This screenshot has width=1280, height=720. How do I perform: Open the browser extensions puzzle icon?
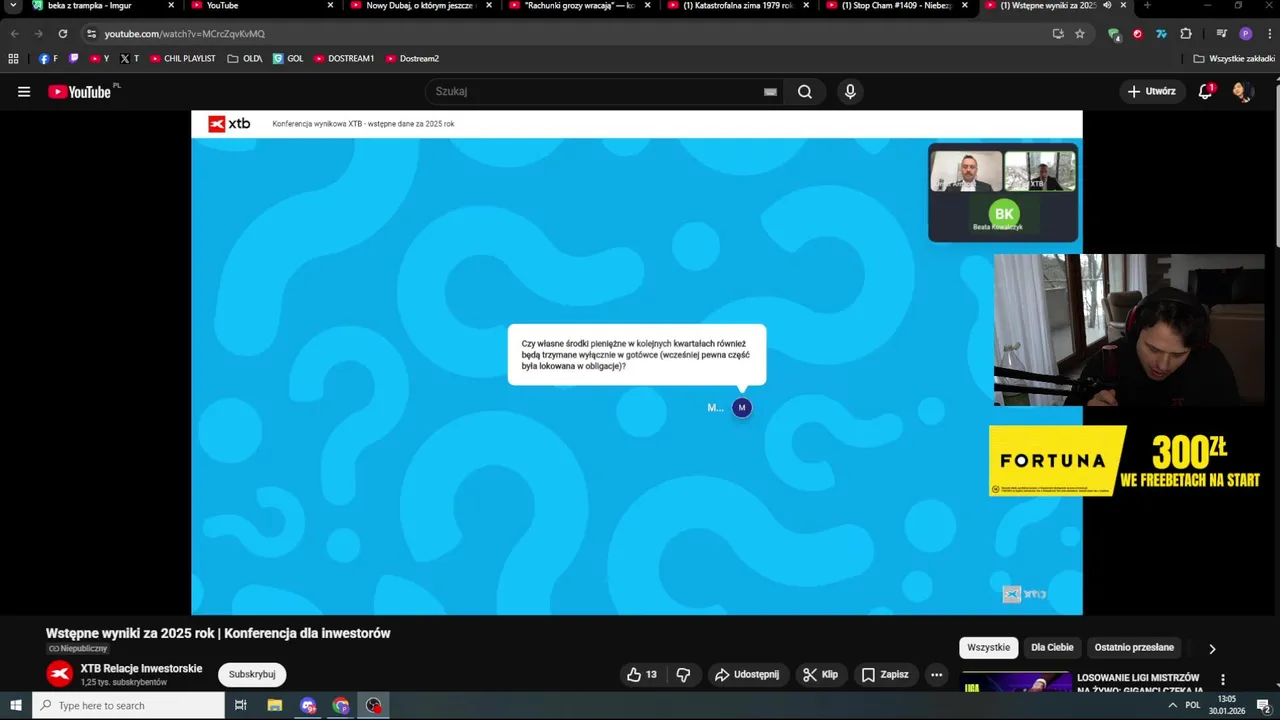click(x=1186, y=34)
